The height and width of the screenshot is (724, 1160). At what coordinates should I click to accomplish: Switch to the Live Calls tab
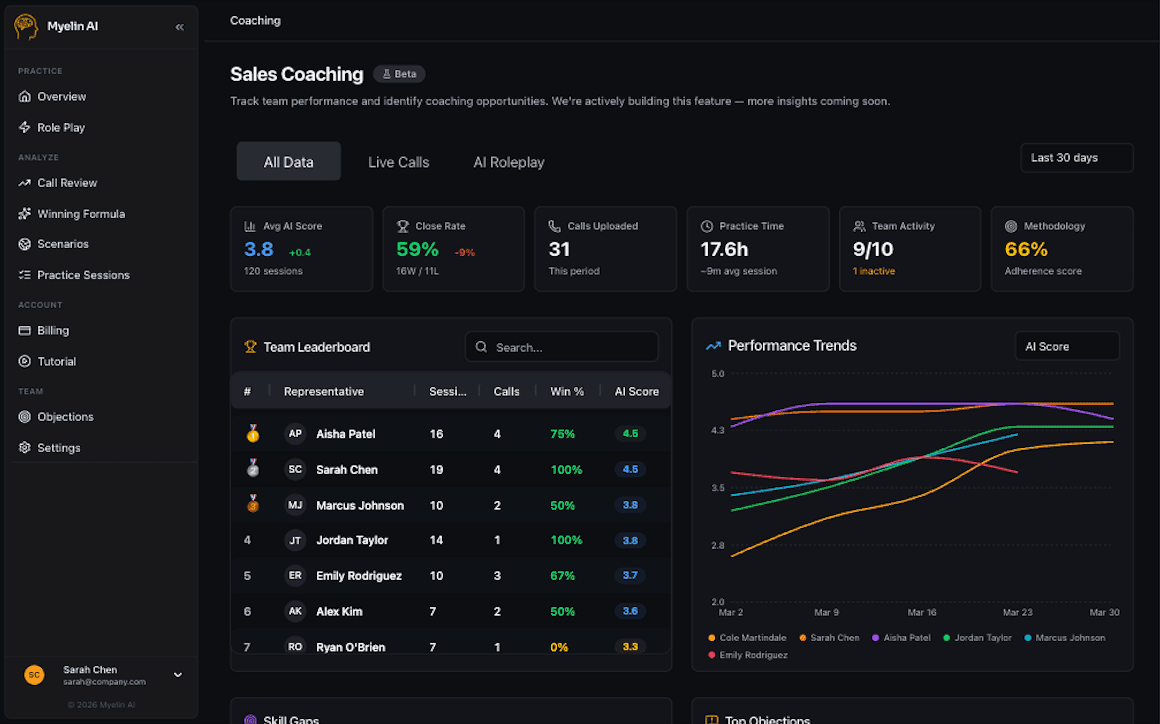pyautogui.click(x=399, y=162)
